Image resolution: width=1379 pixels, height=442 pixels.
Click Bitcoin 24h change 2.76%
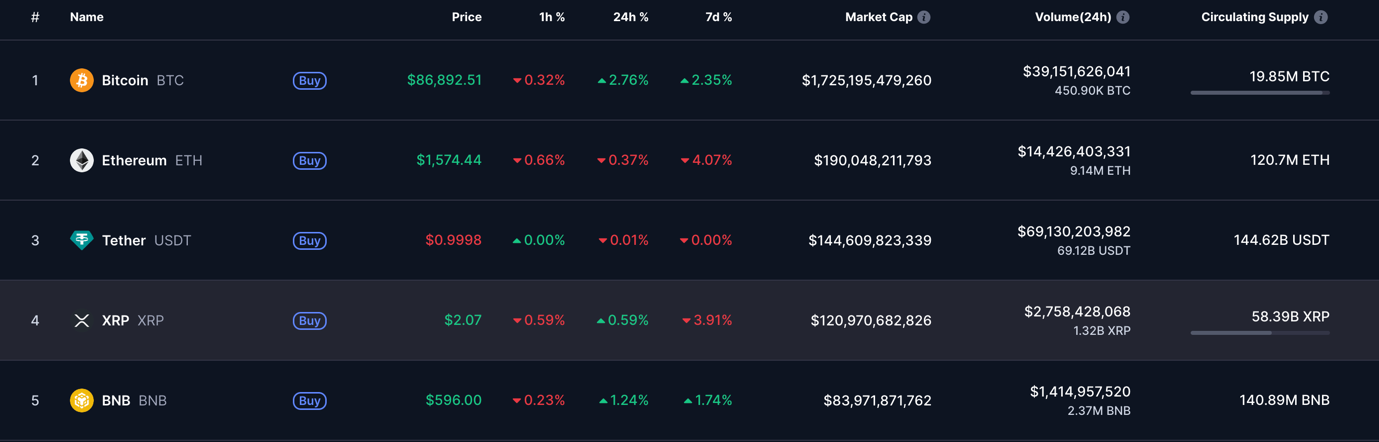[623, 80]
